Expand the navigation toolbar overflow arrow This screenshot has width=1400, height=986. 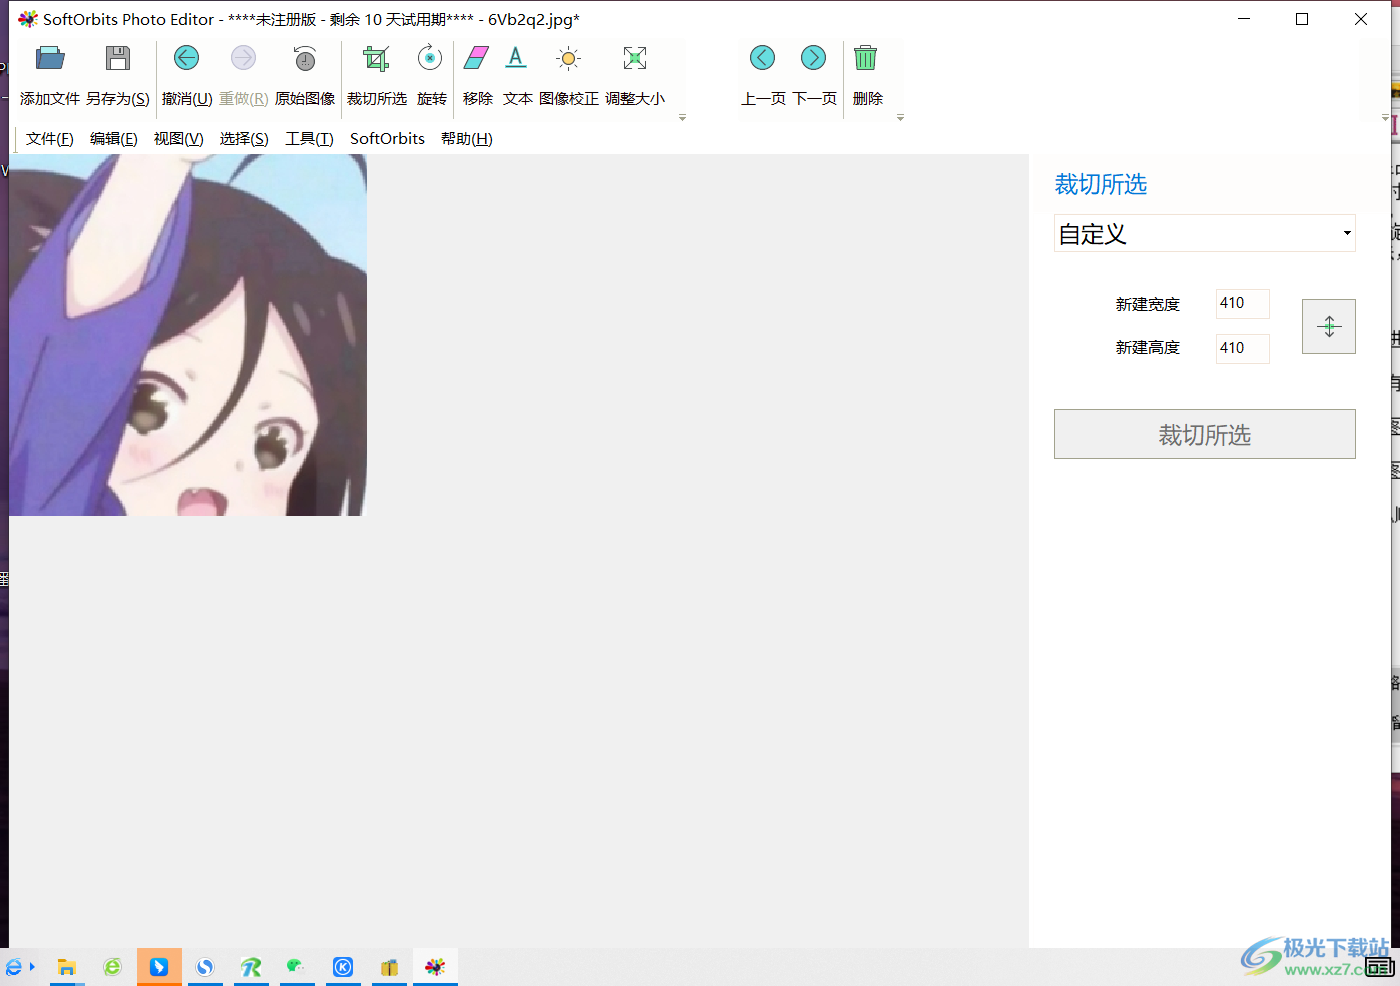[901, 118]
